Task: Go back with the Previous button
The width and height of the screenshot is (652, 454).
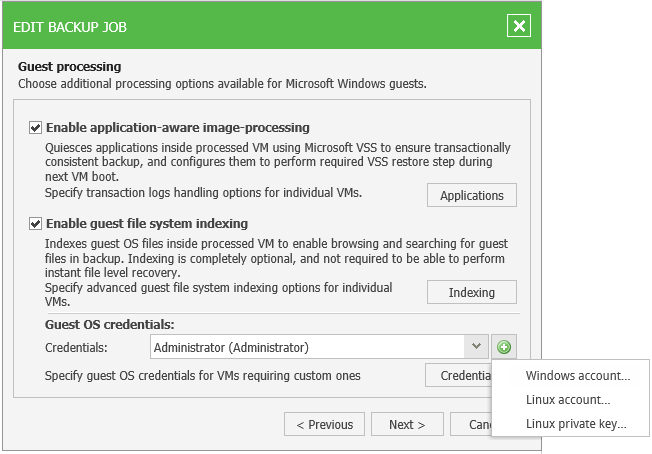Action: [x=324, y=424]
